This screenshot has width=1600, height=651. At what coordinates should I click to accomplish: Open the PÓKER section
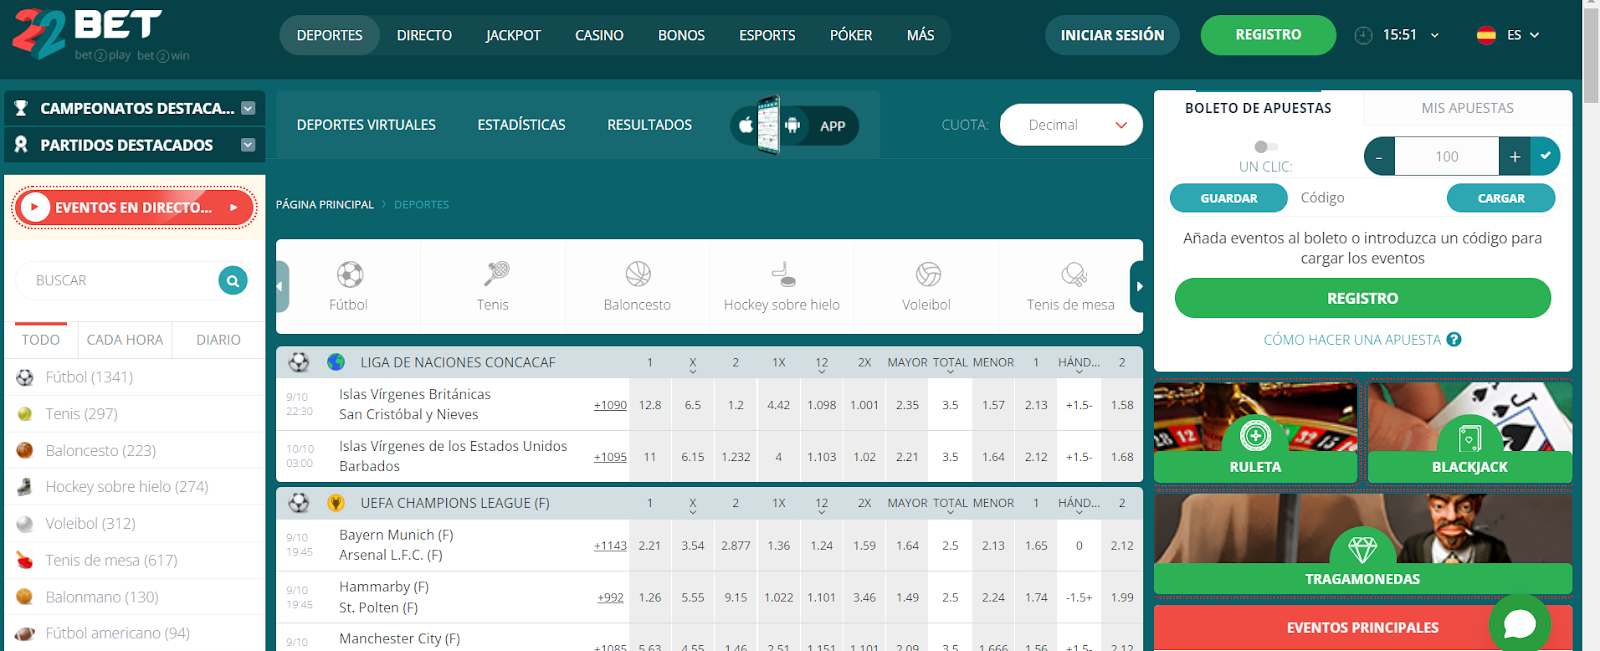(x=851, y=35)
